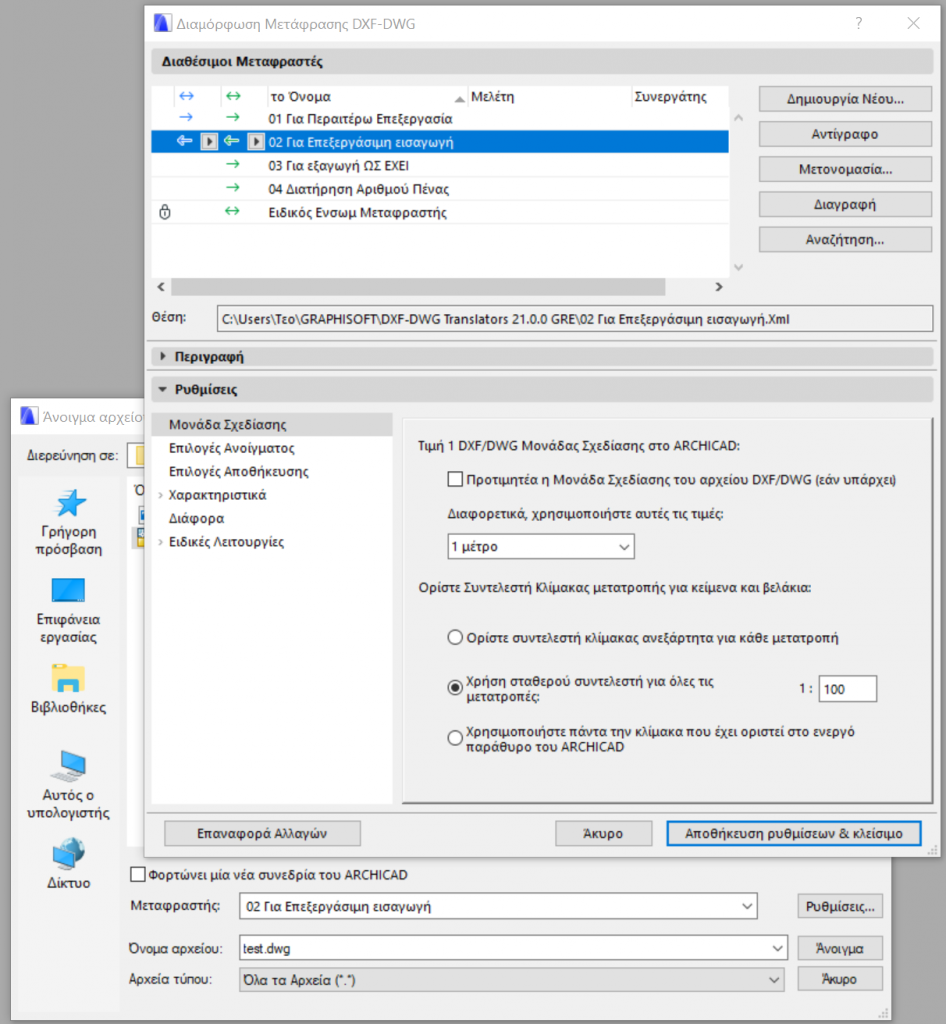The image size is (946, 1024).
Task: Click the green export arrow in row 03
Action: click(232, 165)
